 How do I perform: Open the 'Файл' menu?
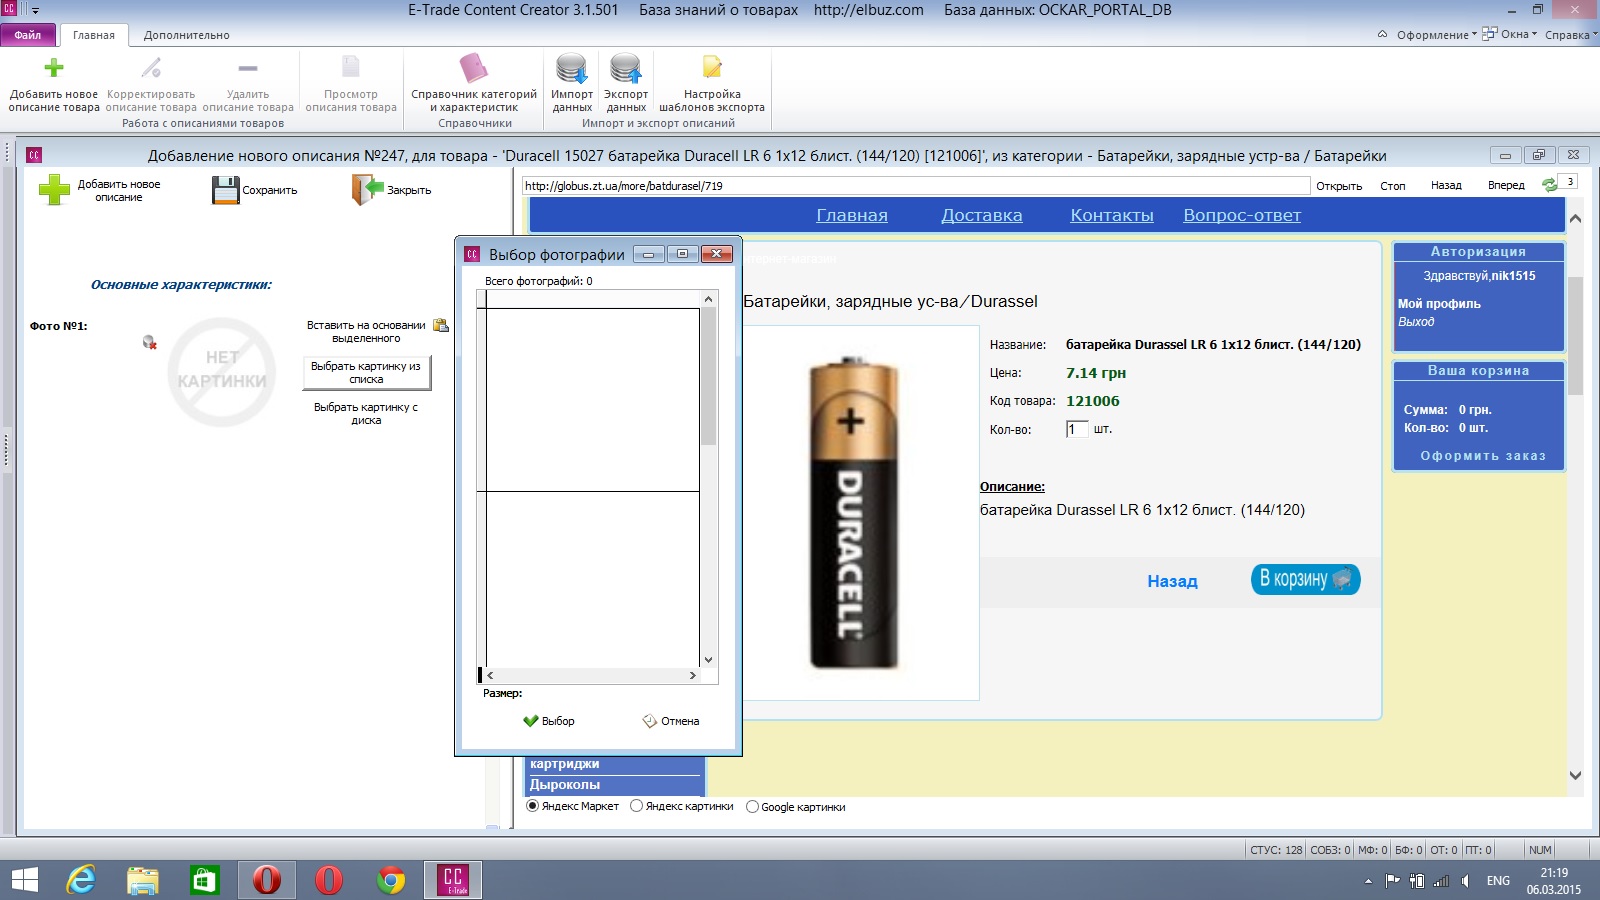(x=28, y=35)
